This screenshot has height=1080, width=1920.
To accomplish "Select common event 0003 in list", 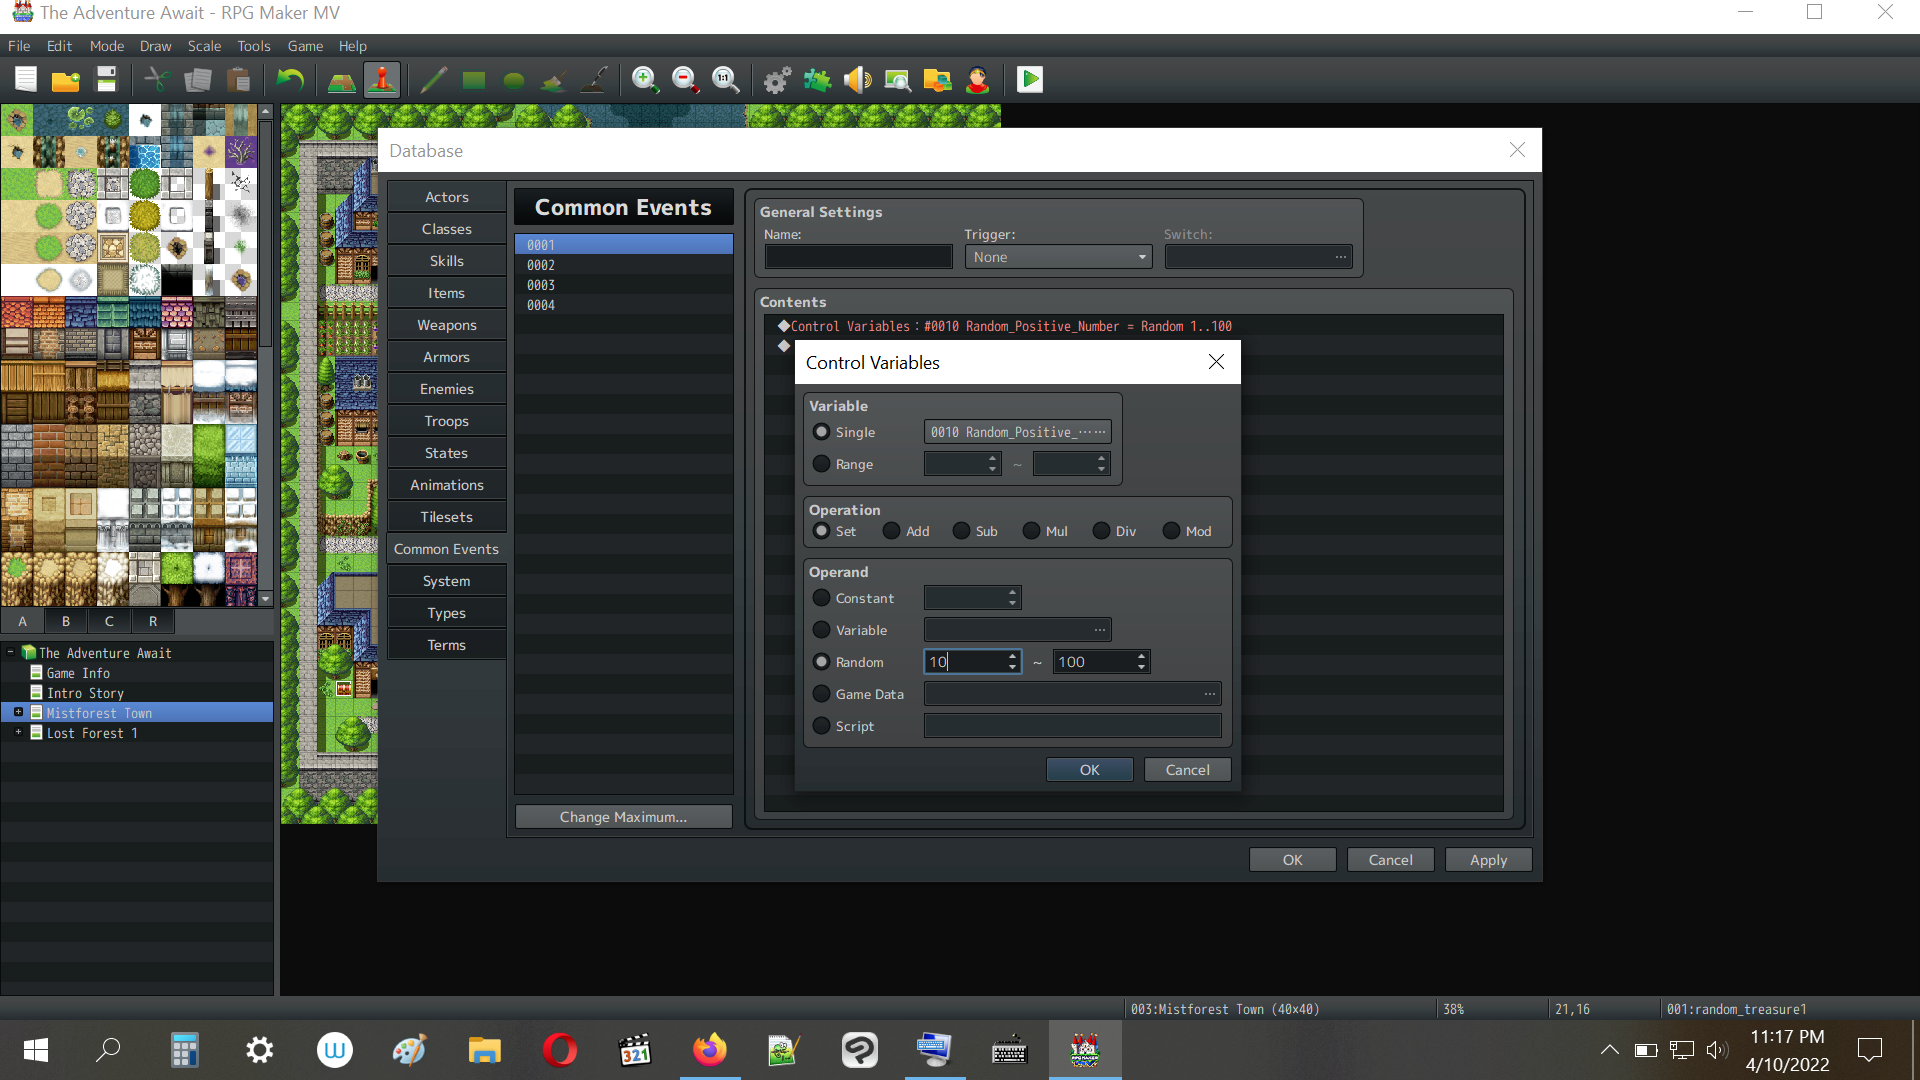I will [624, 285].
